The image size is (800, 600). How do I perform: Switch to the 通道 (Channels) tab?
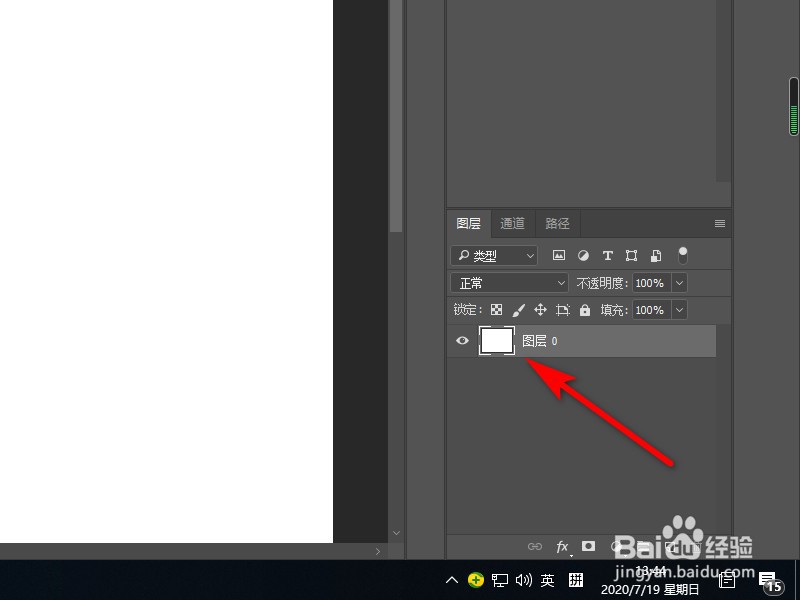(x=512, y=223)
